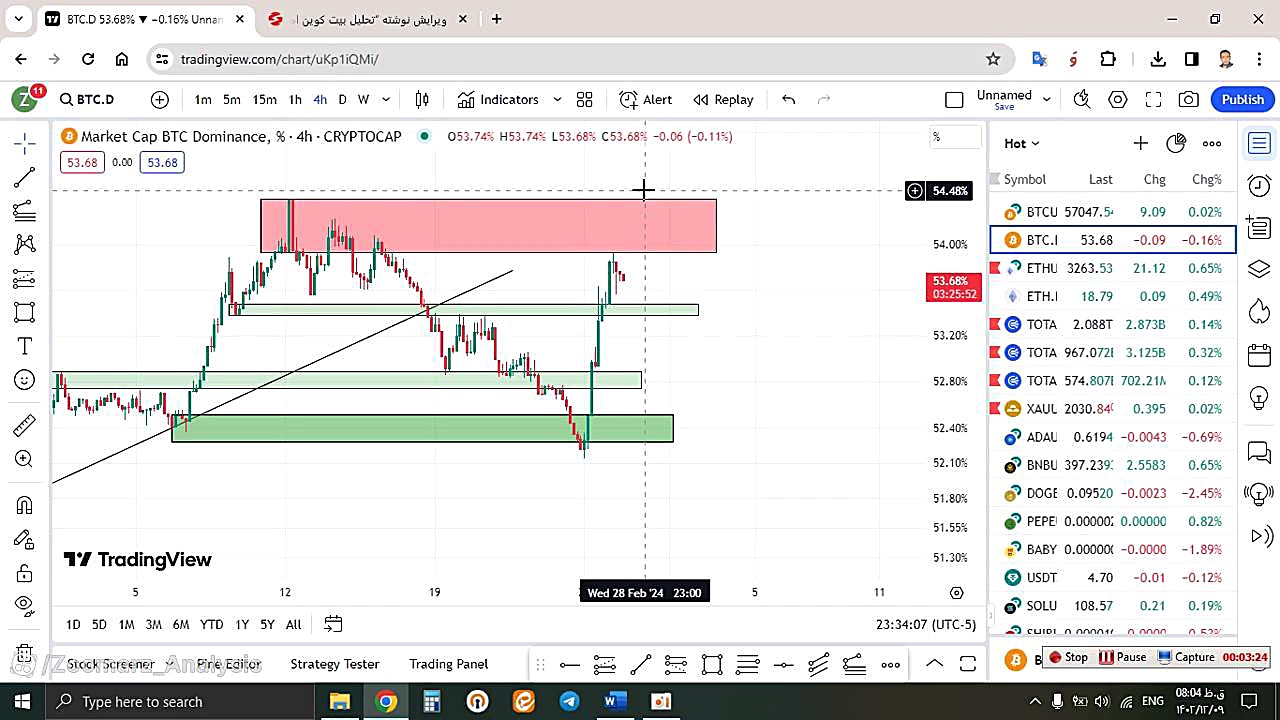Take a chart snapshot with camera

click(x=1188, y=99)
